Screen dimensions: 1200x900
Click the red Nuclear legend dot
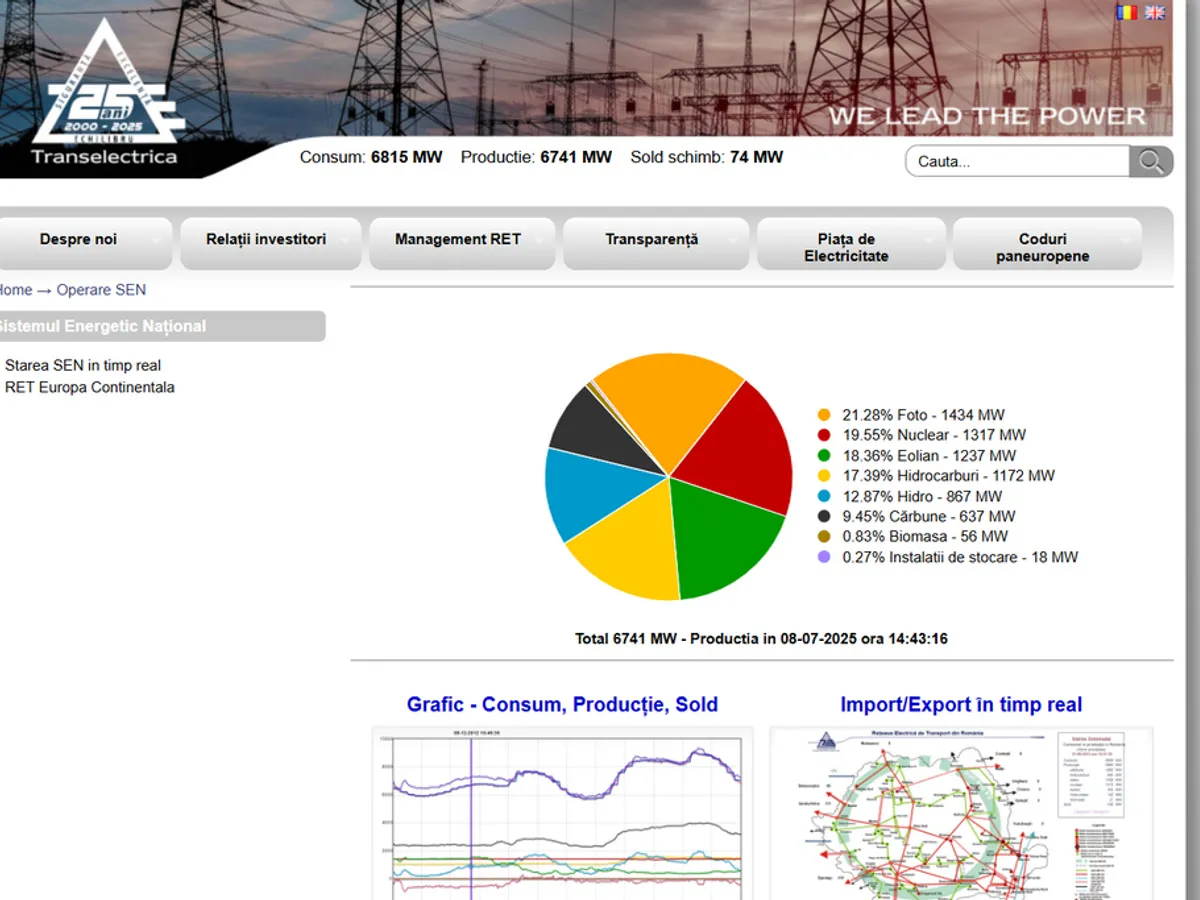pyautogui.click(x=824, y=435)
